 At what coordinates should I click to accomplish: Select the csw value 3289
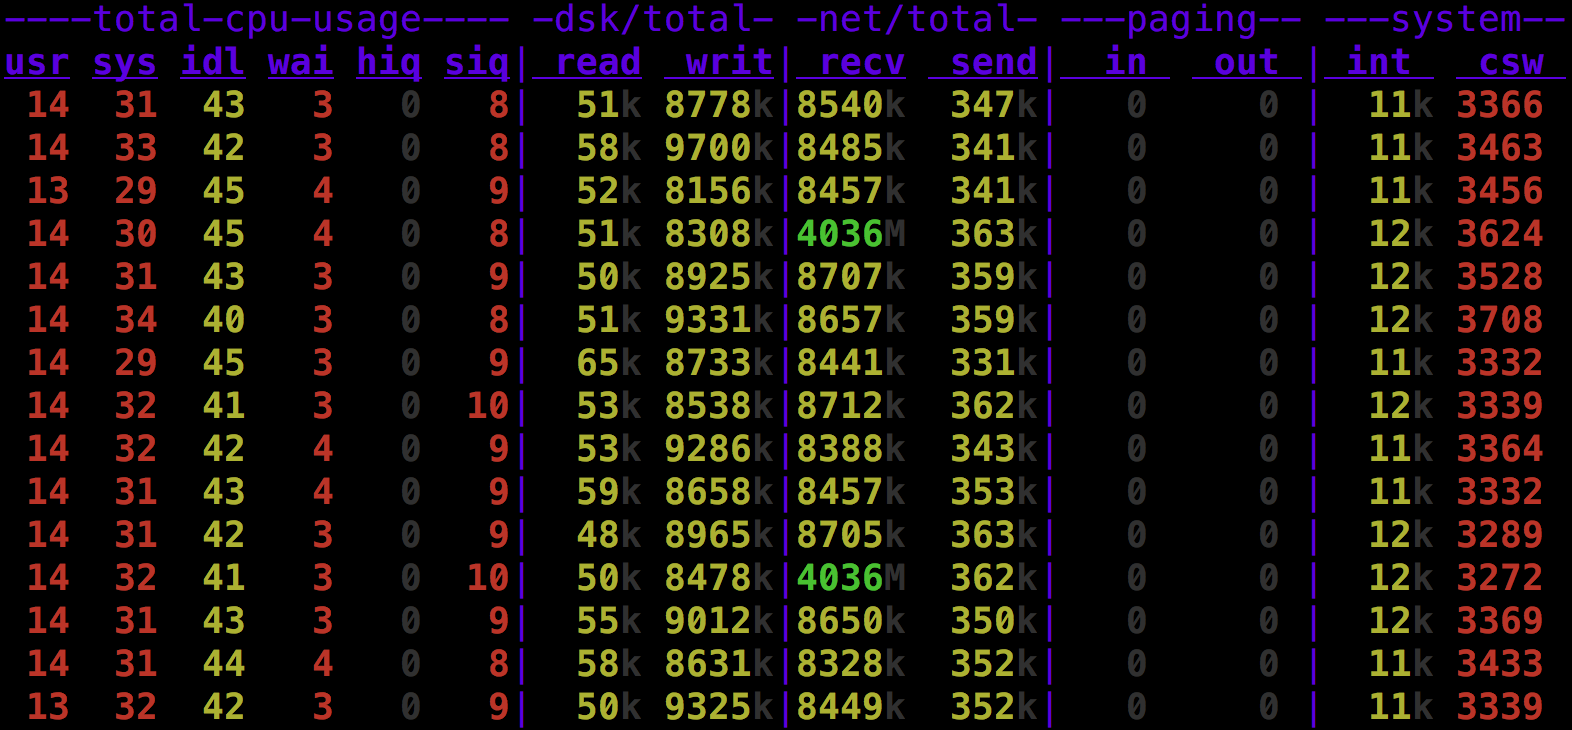tap(1500, 535)
